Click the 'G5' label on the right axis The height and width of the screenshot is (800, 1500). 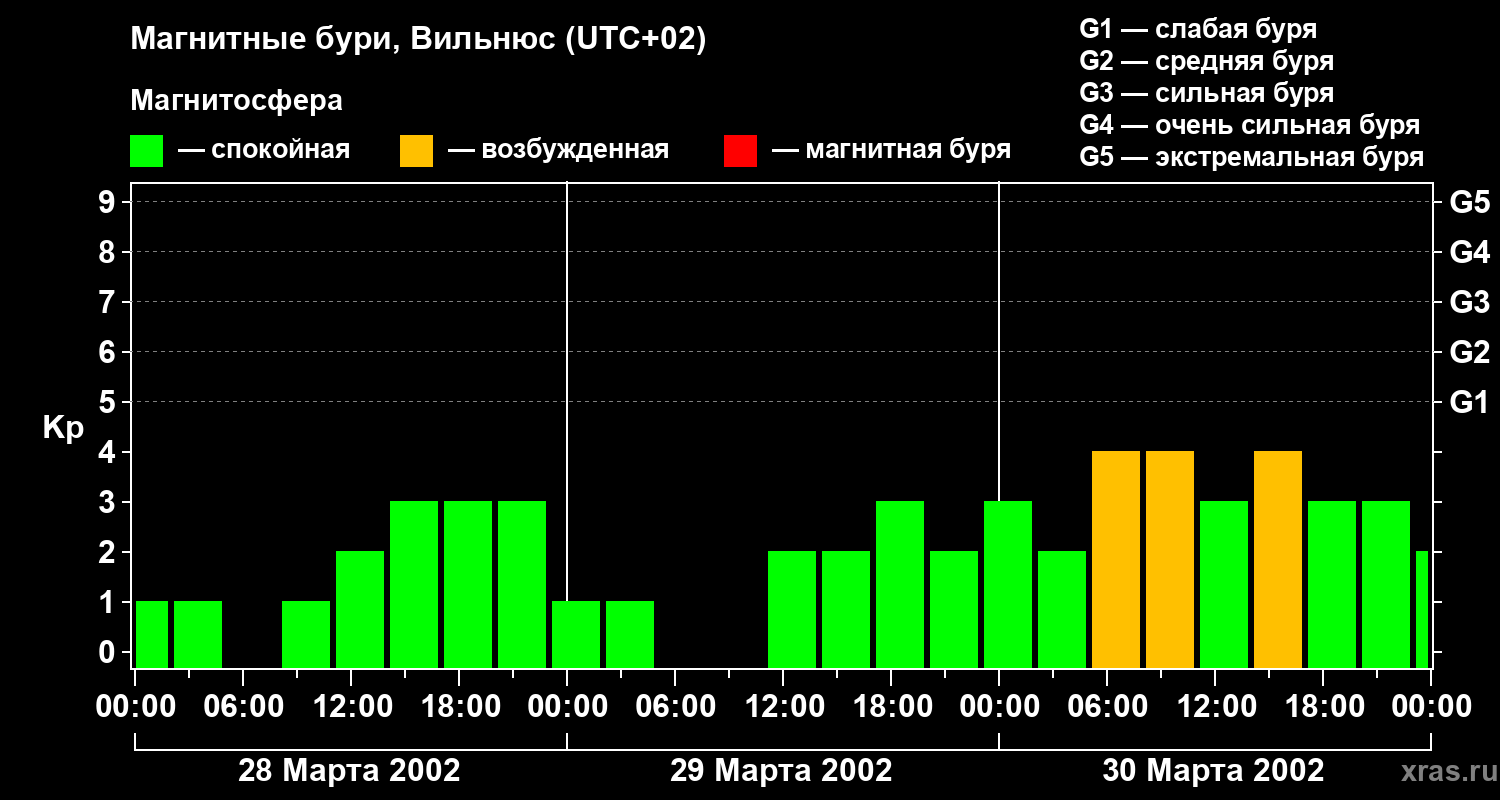coord(1470,202)
